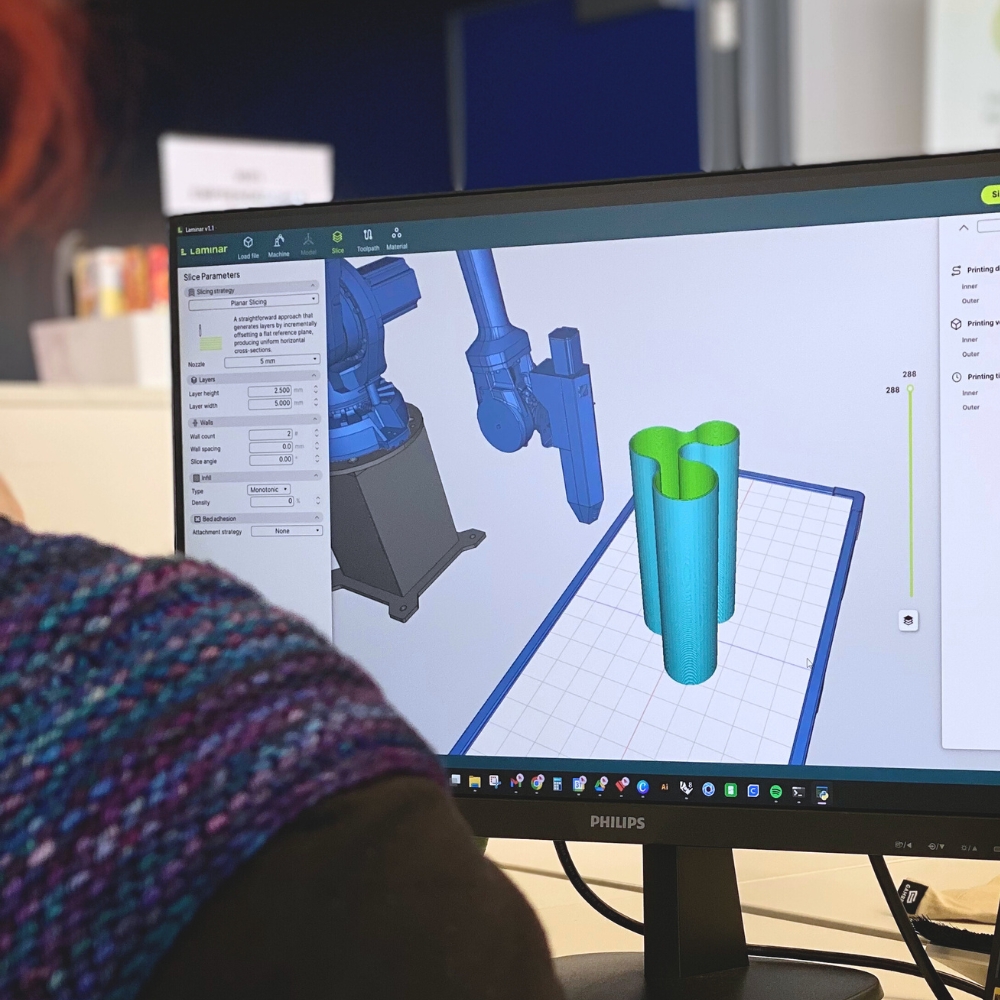Open Snipping Tool in the taskbar
1000x1000 pixels.
(x=495, y=783)
